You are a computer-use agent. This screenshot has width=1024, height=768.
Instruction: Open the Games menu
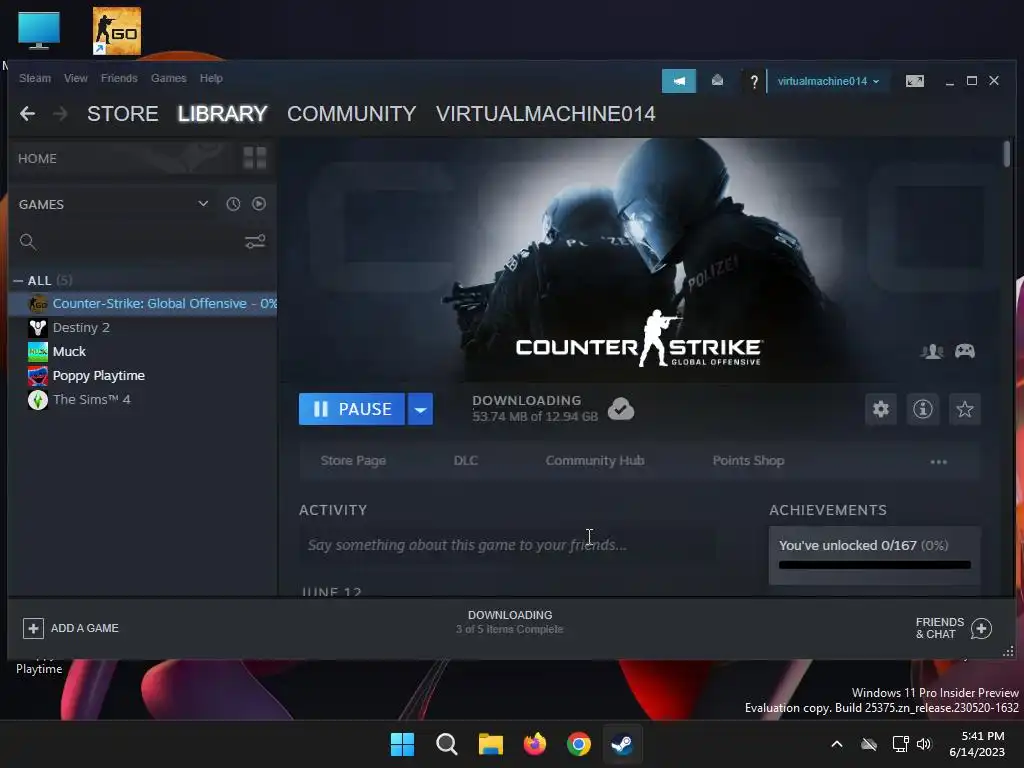[168, 78]
